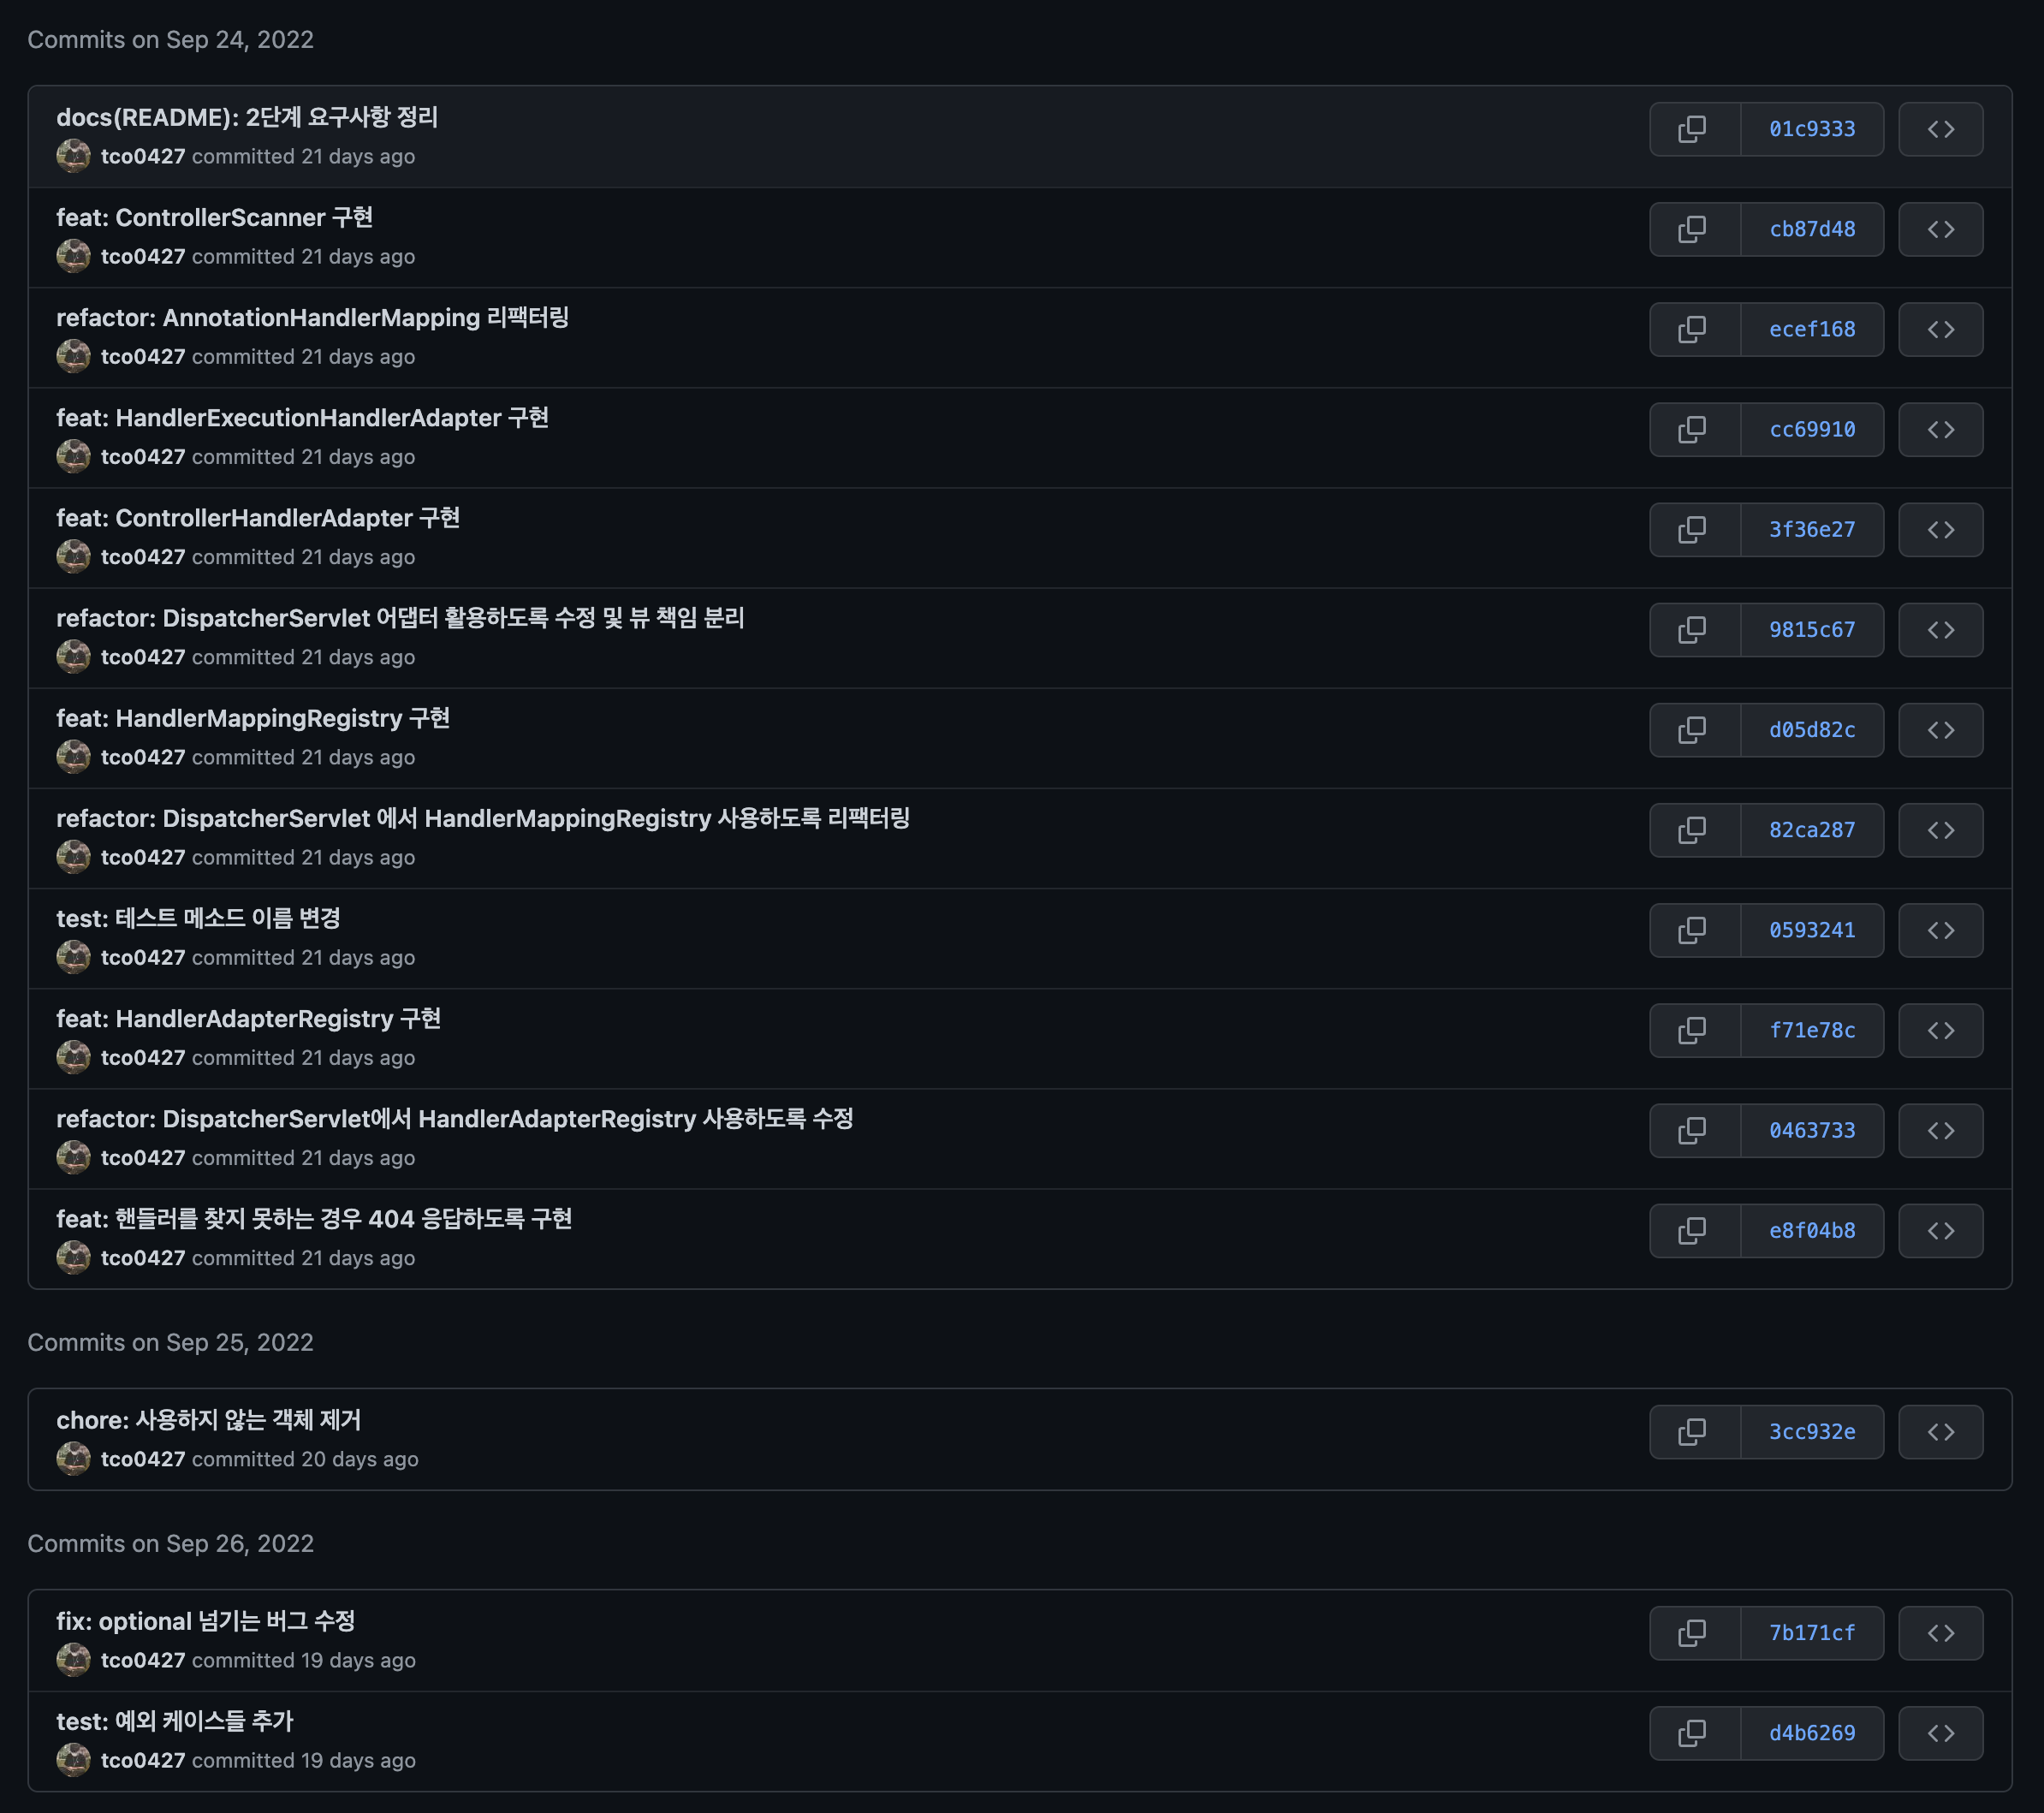Browse repository at commit d05d82c
This screenshot has width=2044, height=1813.
tap(1940, 730)
